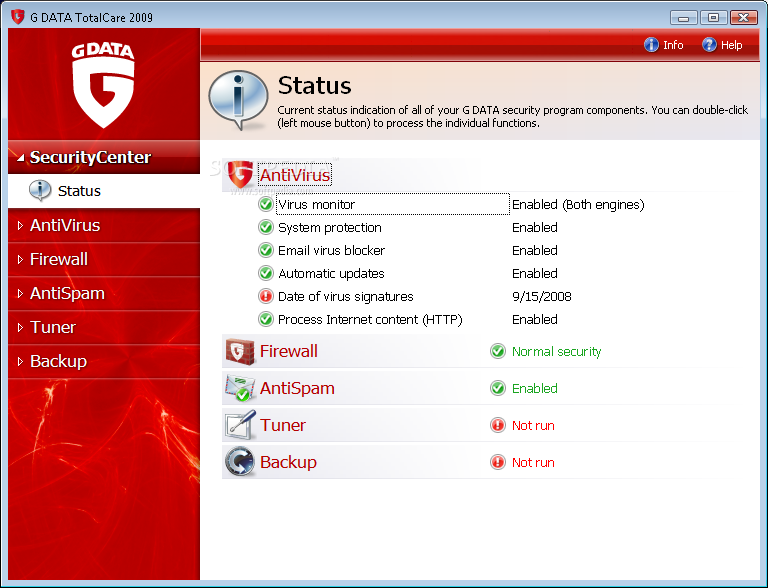Click the Tuner screwdriver icon
768x588 pixels.
pos(240,424)
